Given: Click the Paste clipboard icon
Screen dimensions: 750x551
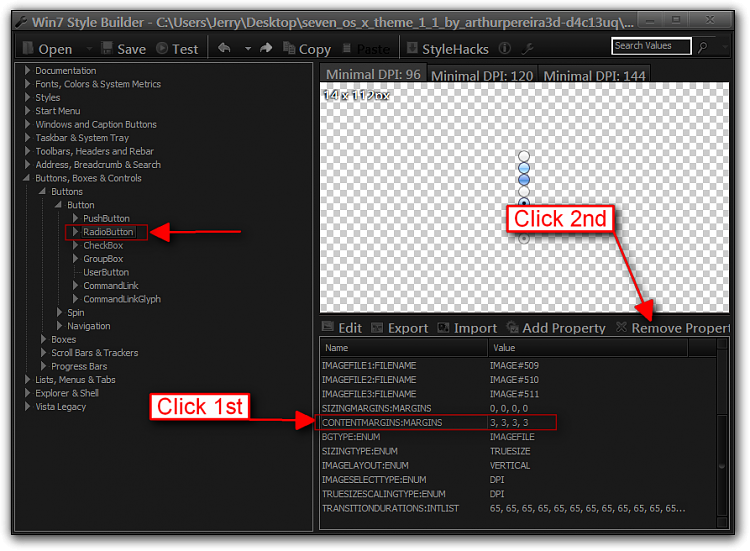Looking at the screenshot, I should pos(347,48).
